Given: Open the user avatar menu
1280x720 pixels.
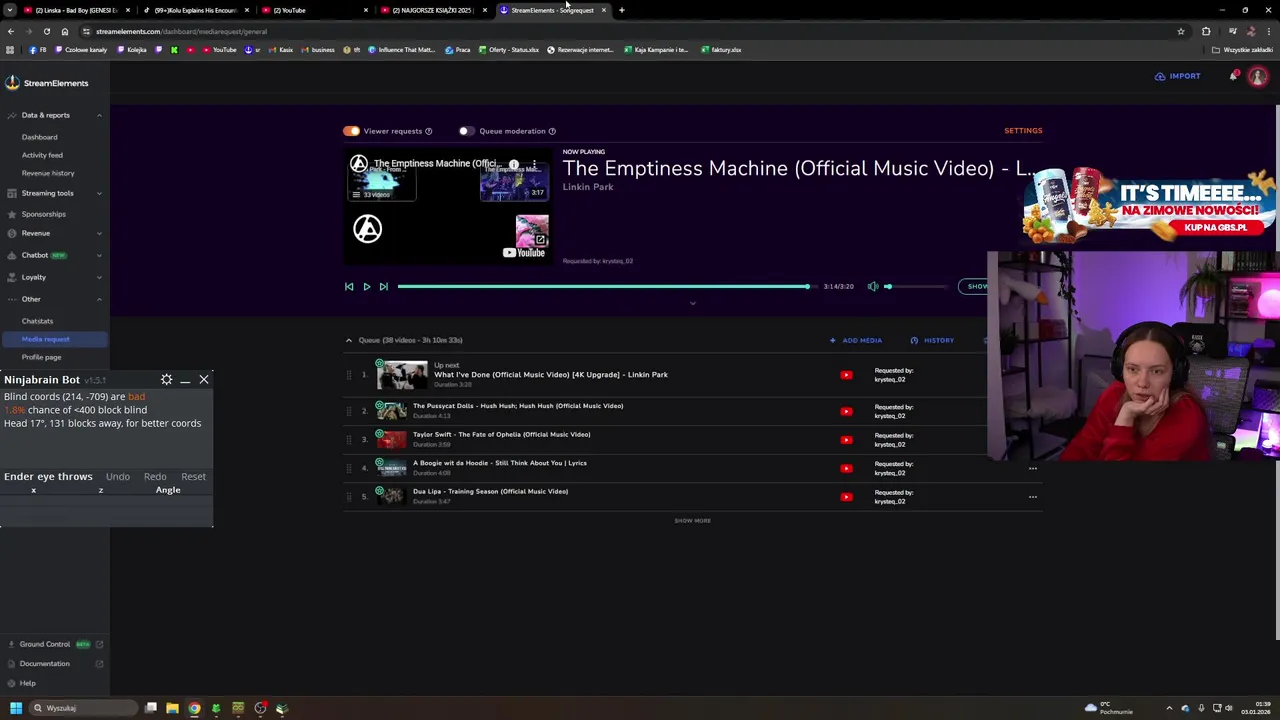Looking at the screenshot, I should coord(1258,77).
